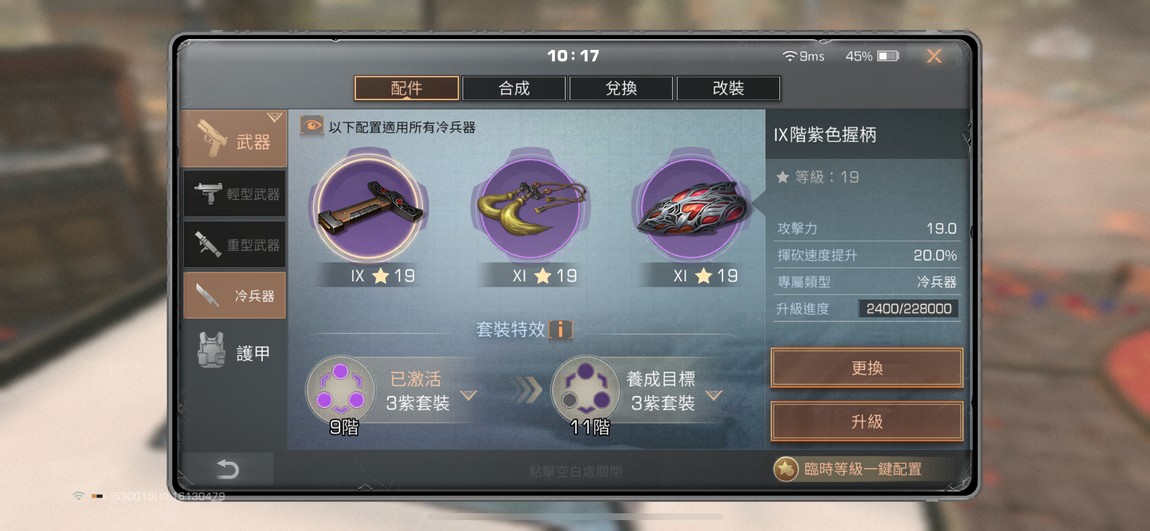
Task: Expand the 養成目標 3紫套裝 dropdown
Action: 714,395
